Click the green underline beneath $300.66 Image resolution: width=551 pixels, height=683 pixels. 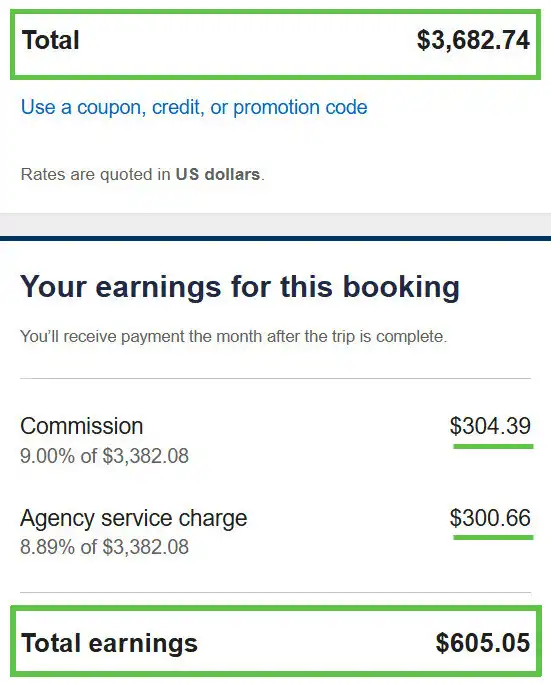click(x=493, y=538)
